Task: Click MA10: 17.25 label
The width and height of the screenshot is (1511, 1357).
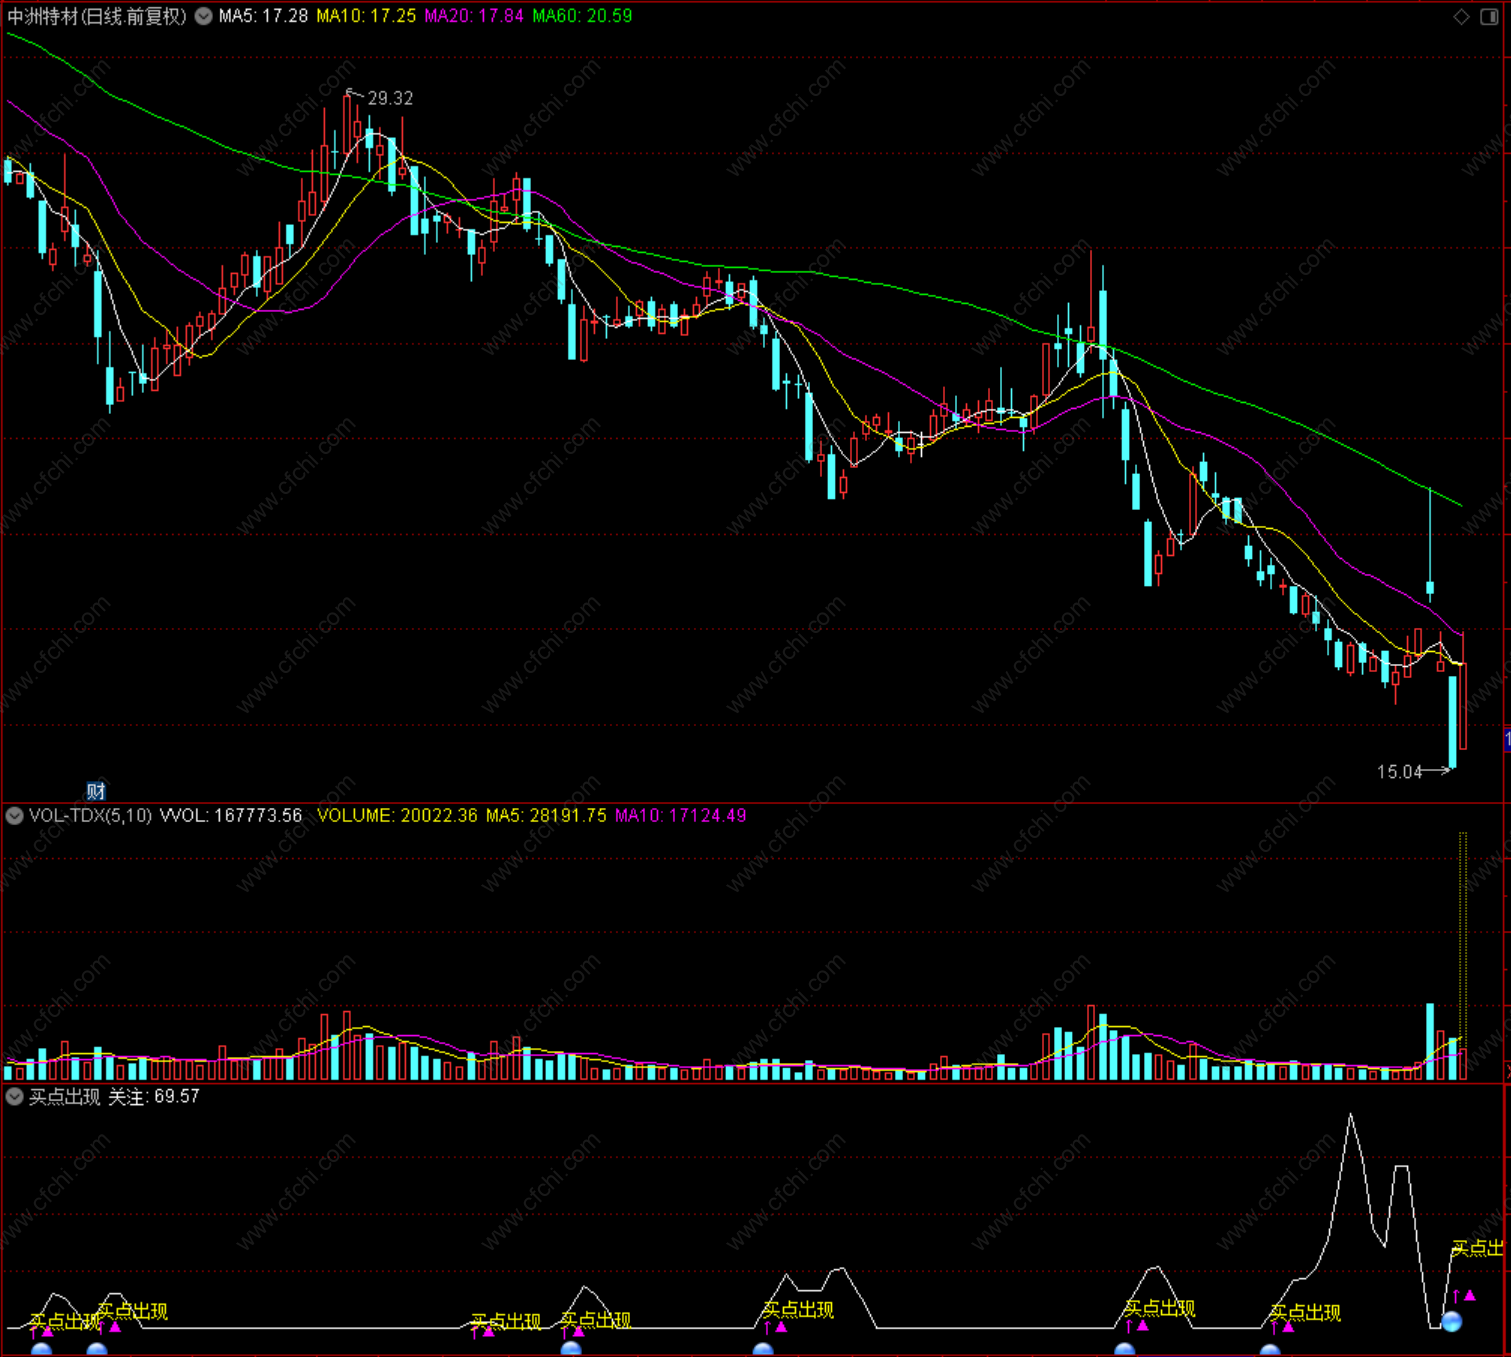Action: coord(366,16)
